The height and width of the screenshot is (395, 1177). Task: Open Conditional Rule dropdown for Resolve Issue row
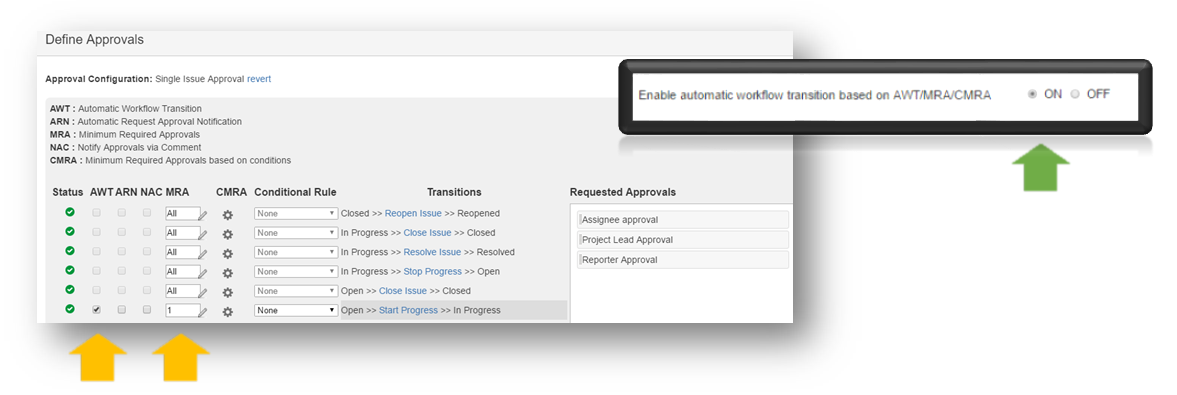tap(296, 252)
